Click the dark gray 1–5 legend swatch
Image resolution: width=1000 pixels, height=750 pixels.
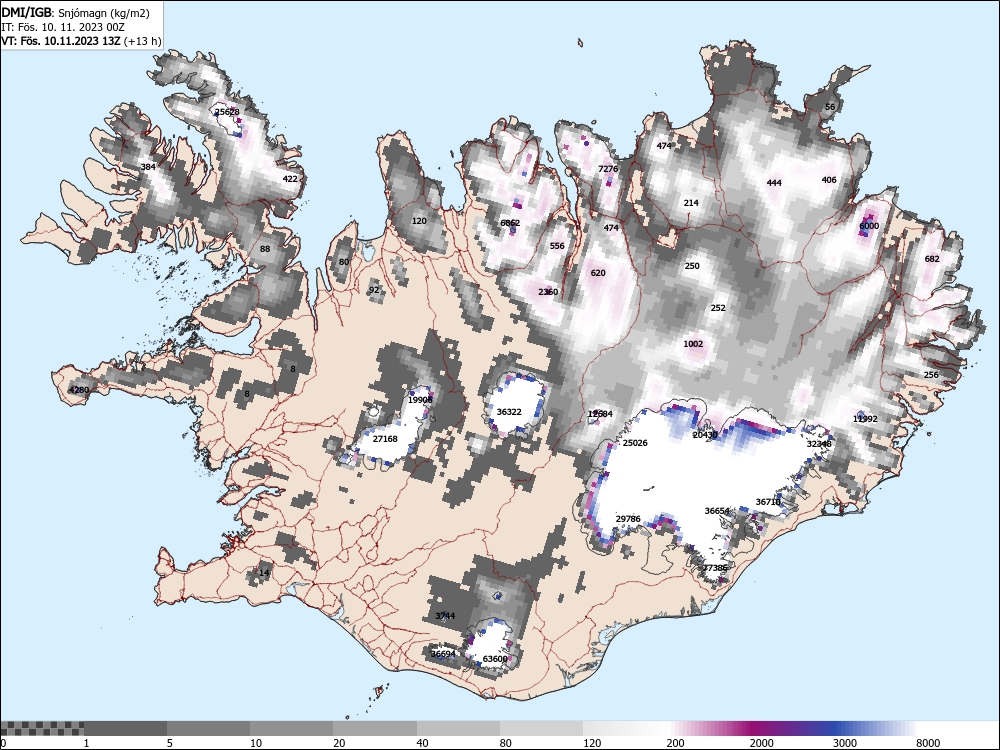click(x=125, y=728)
